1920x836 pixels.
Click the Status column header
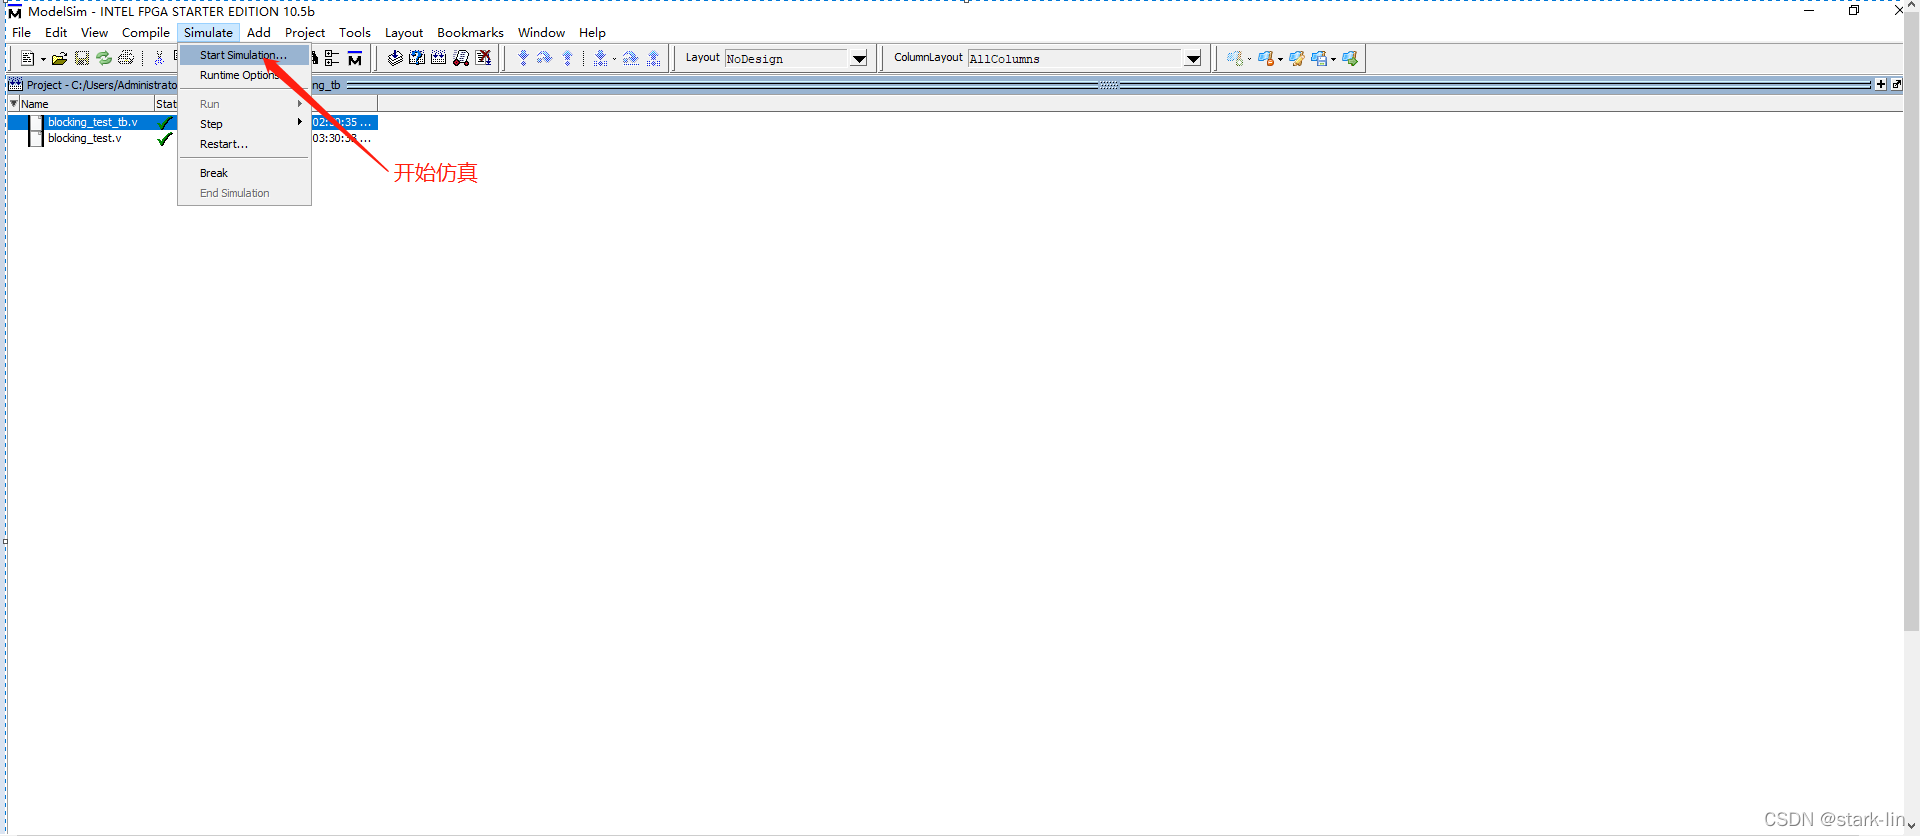[x=166, y=104]
